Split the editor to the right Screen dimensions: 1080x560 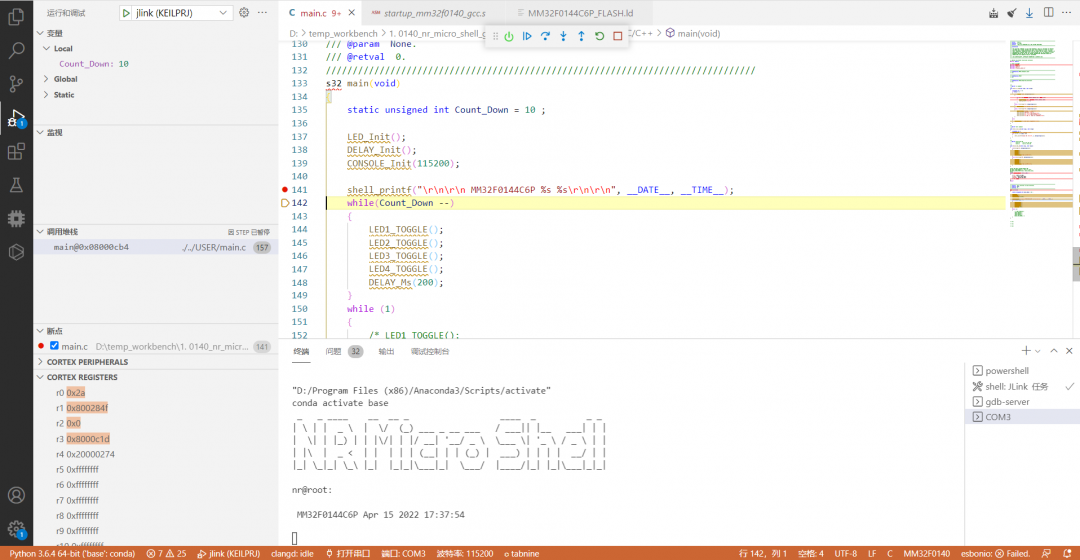[x=1048, y=12]
